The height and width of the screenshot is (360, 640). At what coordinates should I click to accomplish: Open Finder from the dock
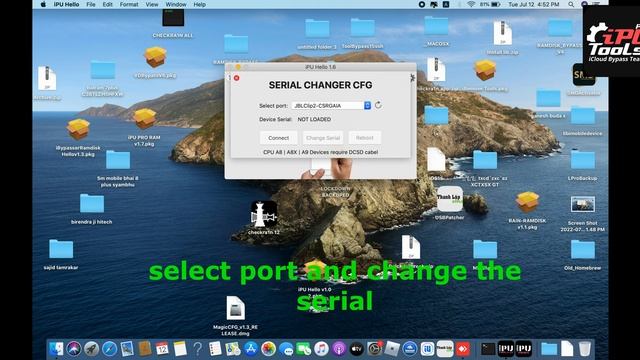(x=56, y=349)
